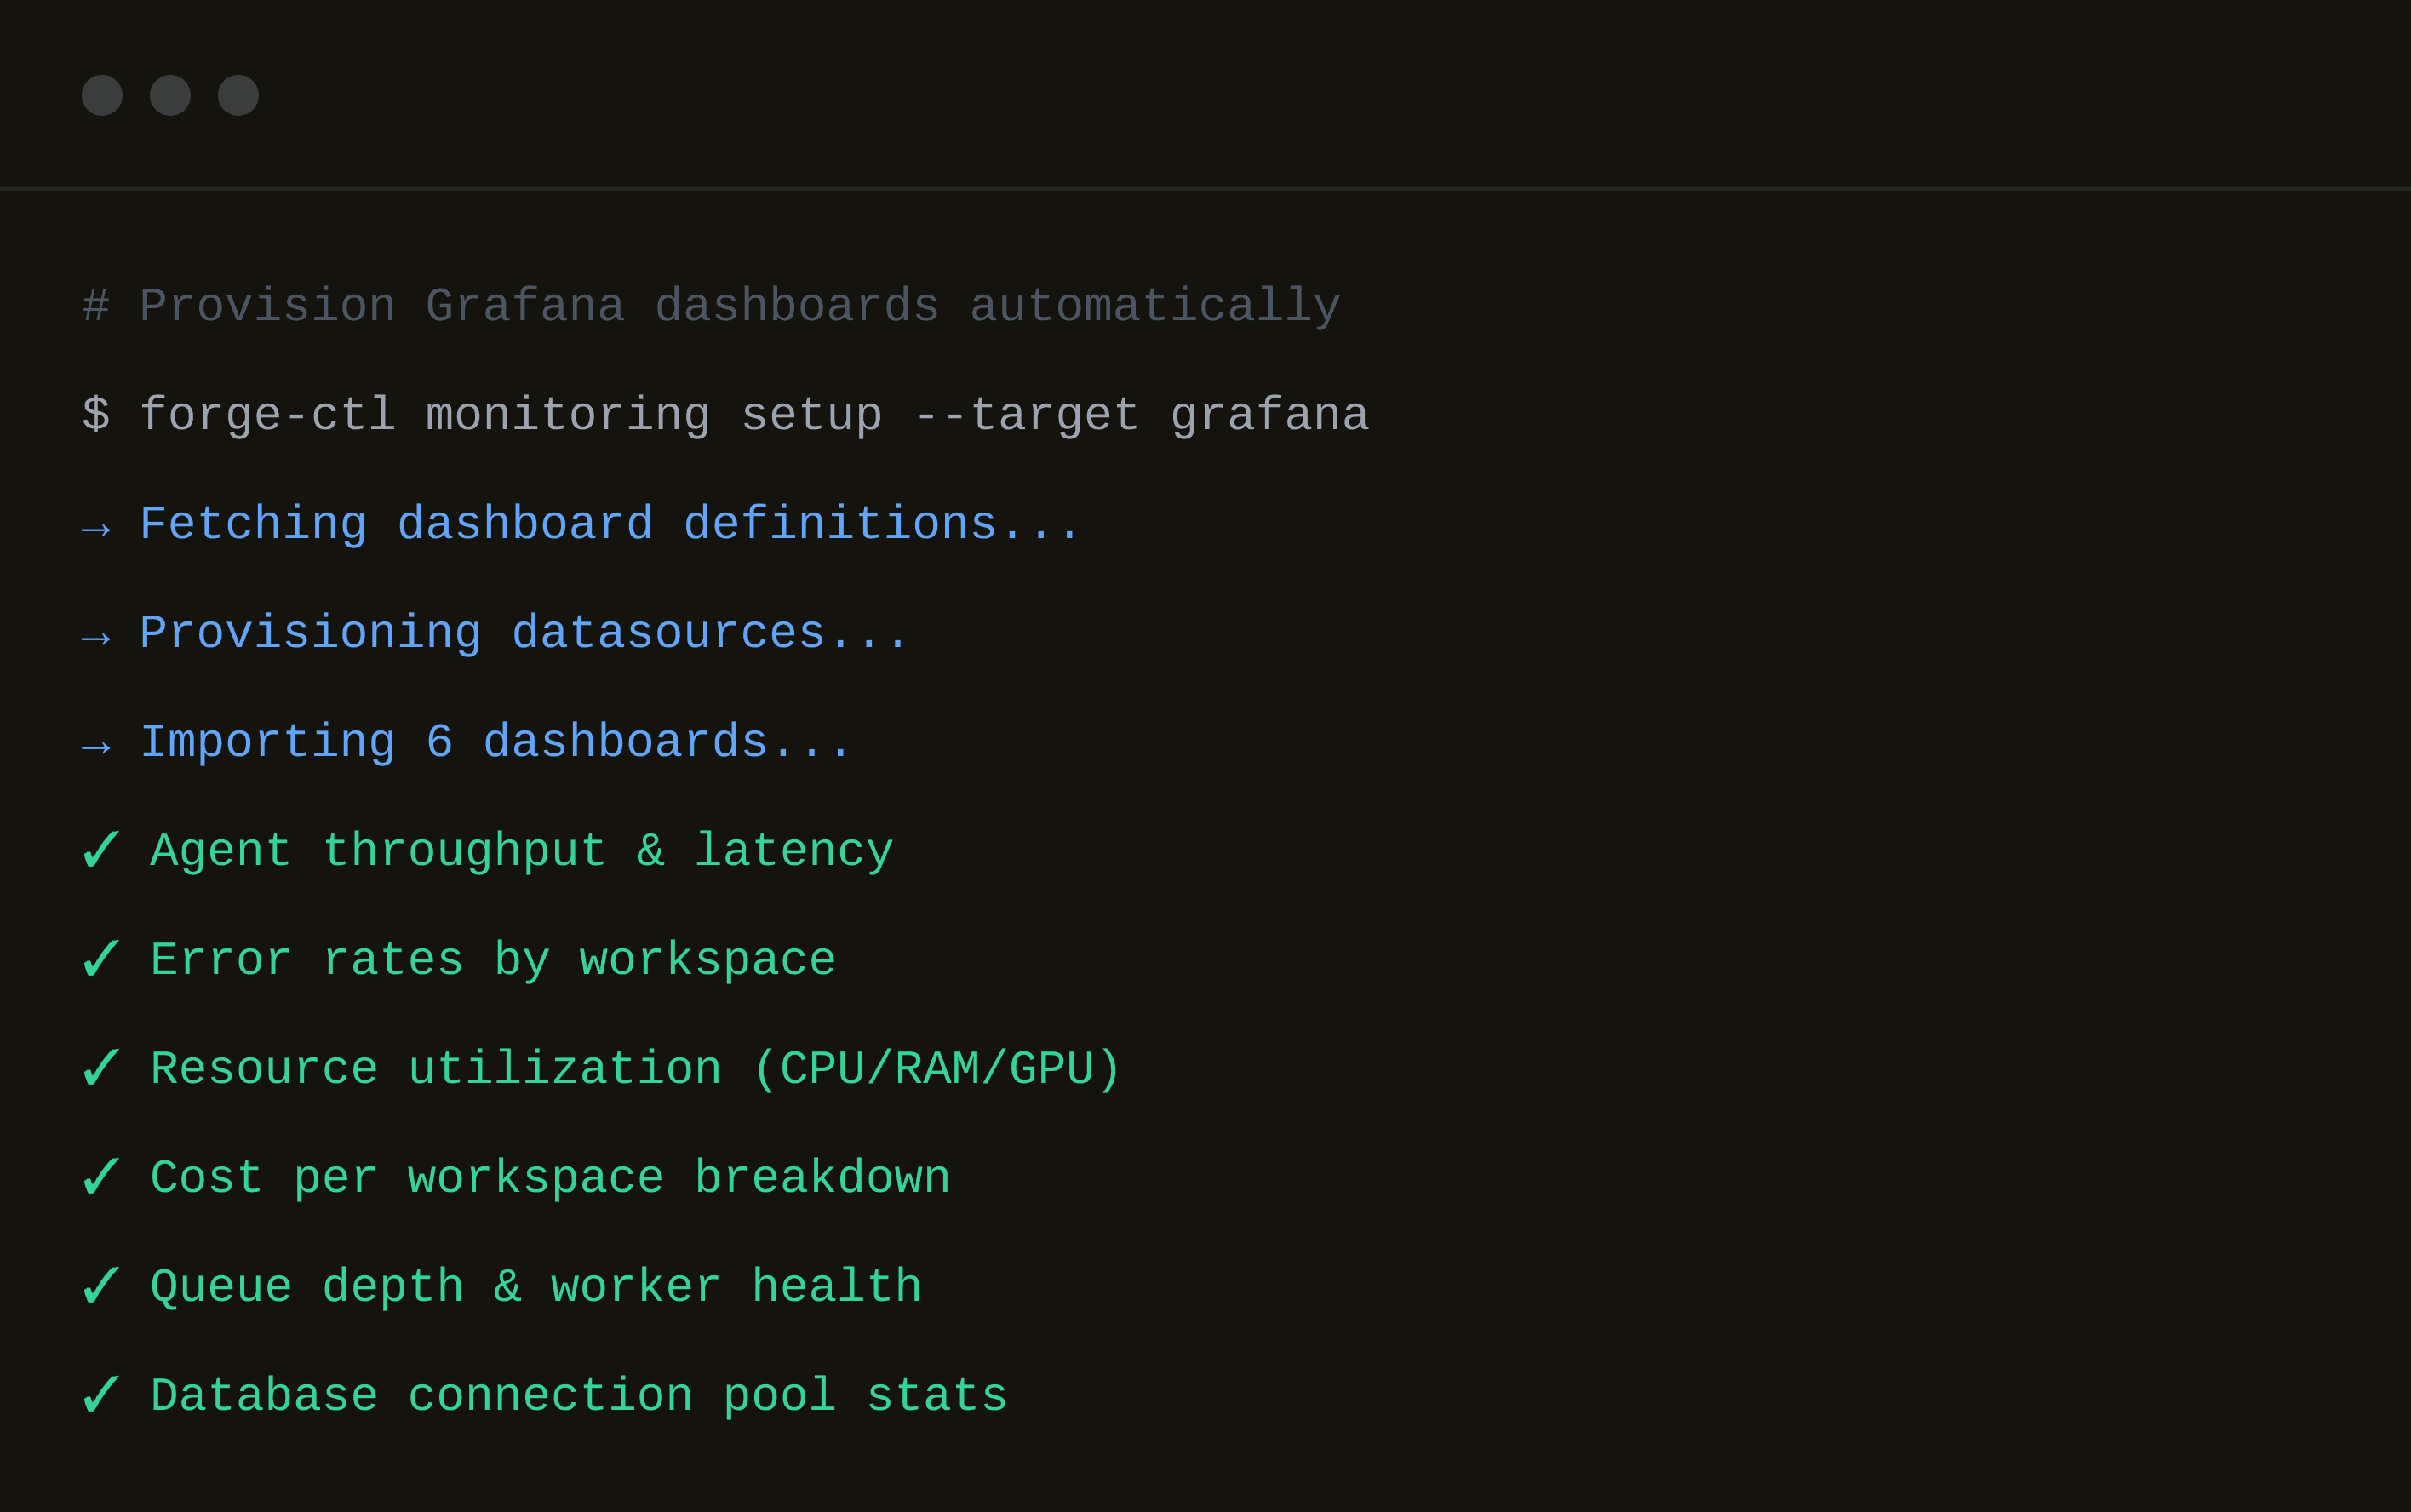Click the checkmark beside "Database connection pool stats"

pos(101,1395)
